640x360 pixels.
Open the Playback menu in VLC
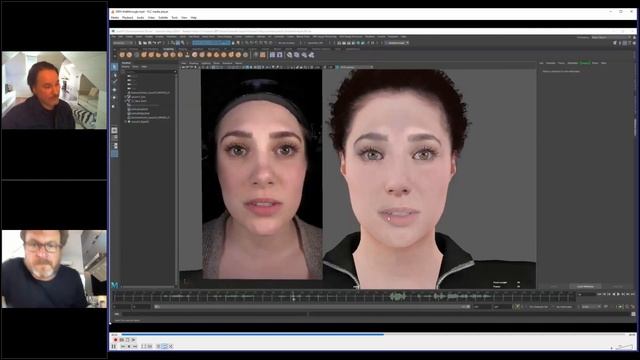(x=127, y=18)
